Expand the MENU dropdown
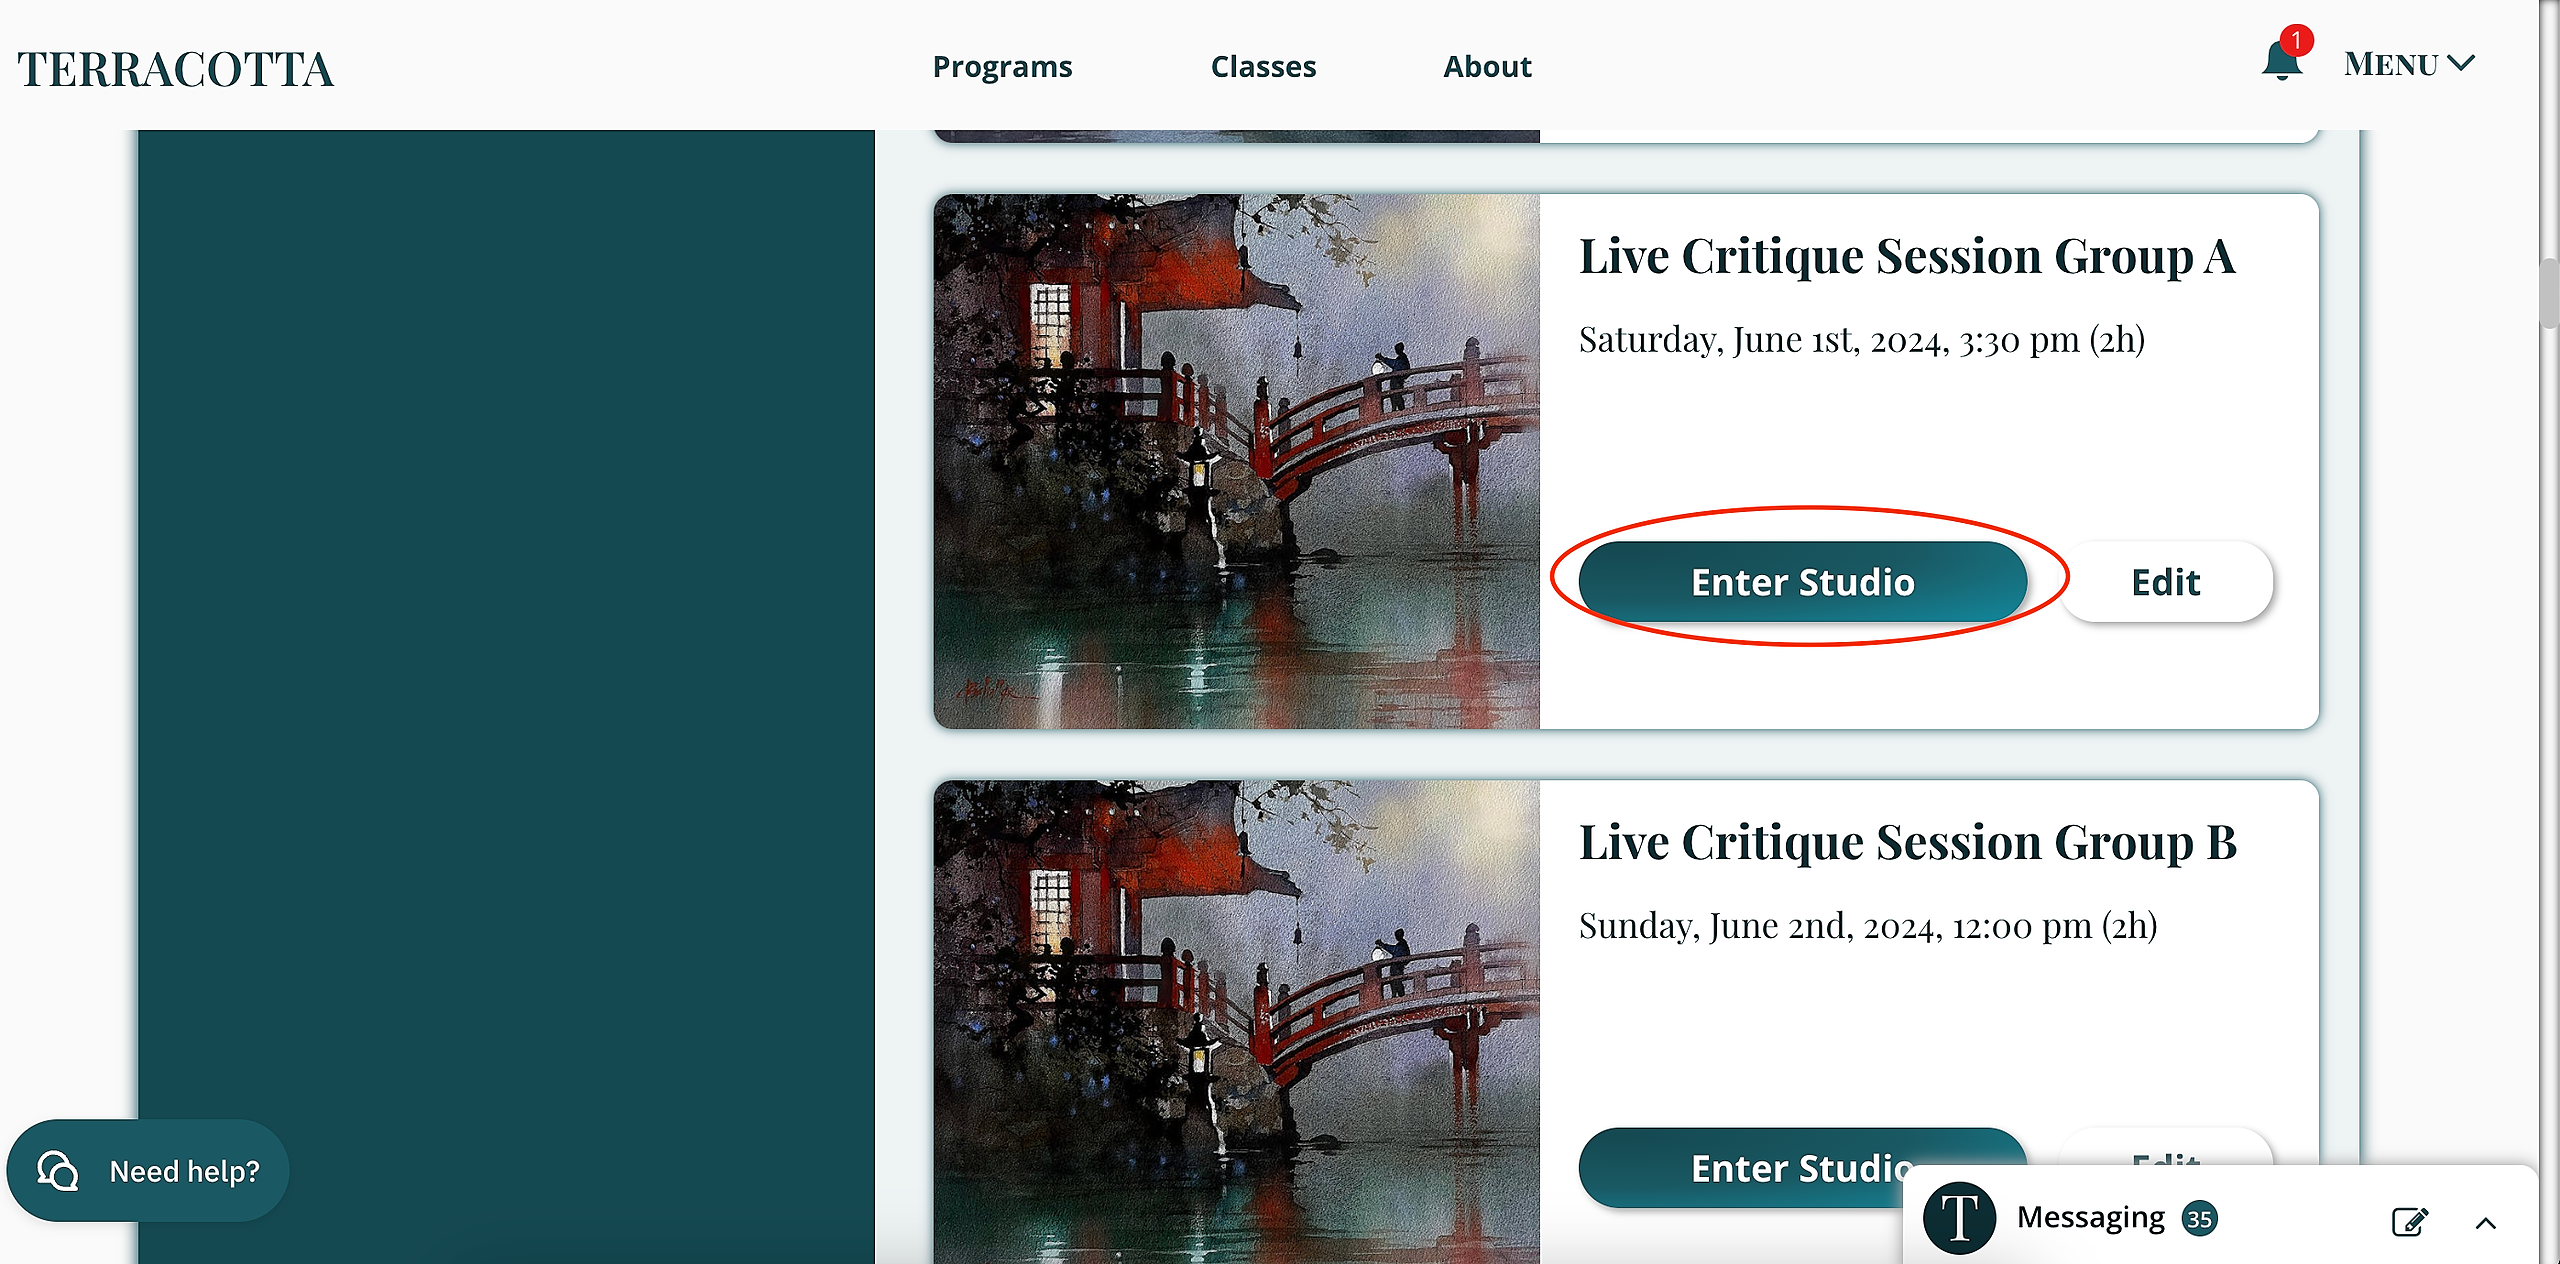Viewport: 2560px width, 1264px height. coord(2409,64)
